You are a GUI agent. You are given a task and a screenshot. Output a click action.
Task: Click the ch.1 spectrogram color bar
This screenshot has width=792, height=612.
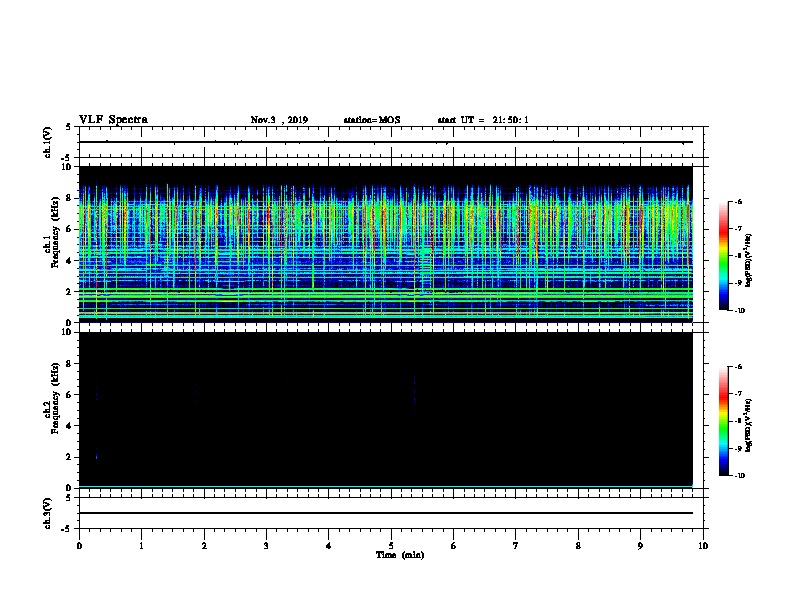pos(724,256)
